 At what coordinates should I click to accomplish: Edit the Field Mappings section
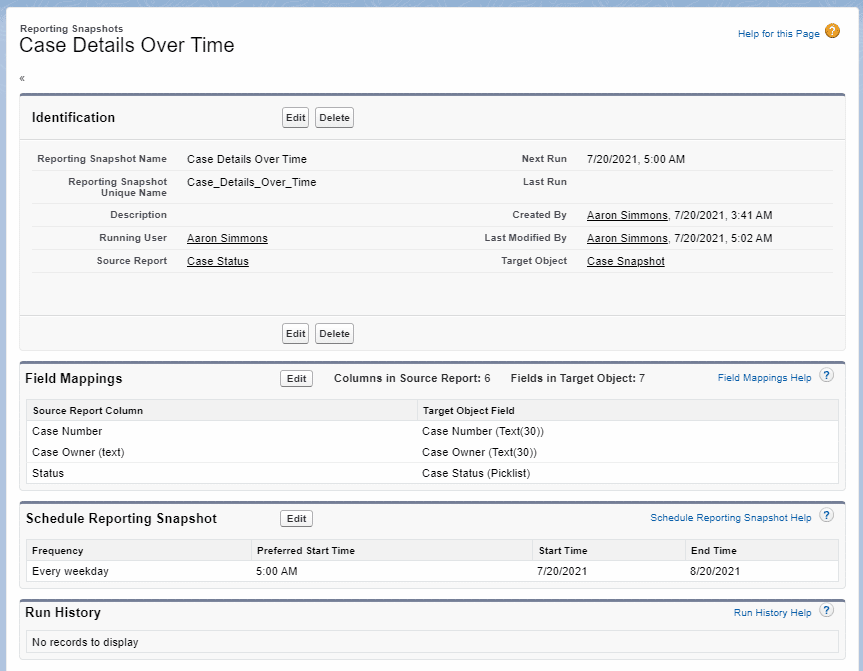point(296,379)
